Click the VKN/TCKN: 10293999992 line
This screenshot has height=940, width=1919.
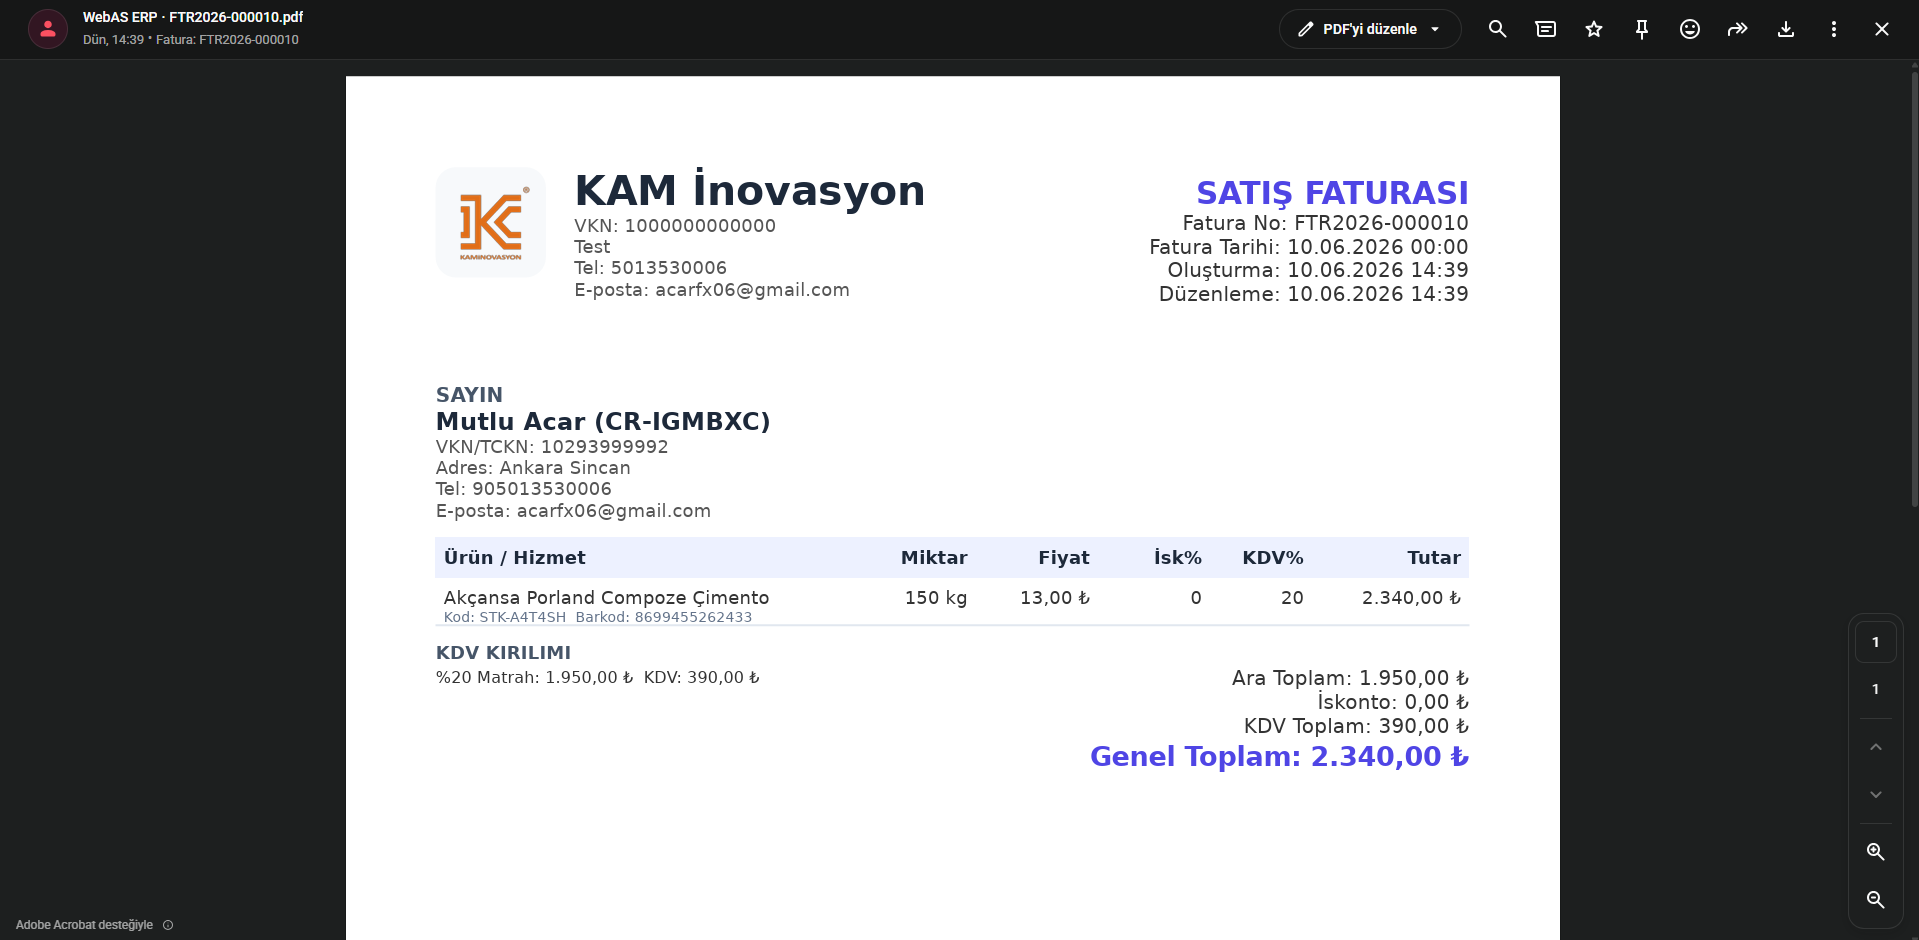[552, 447]
